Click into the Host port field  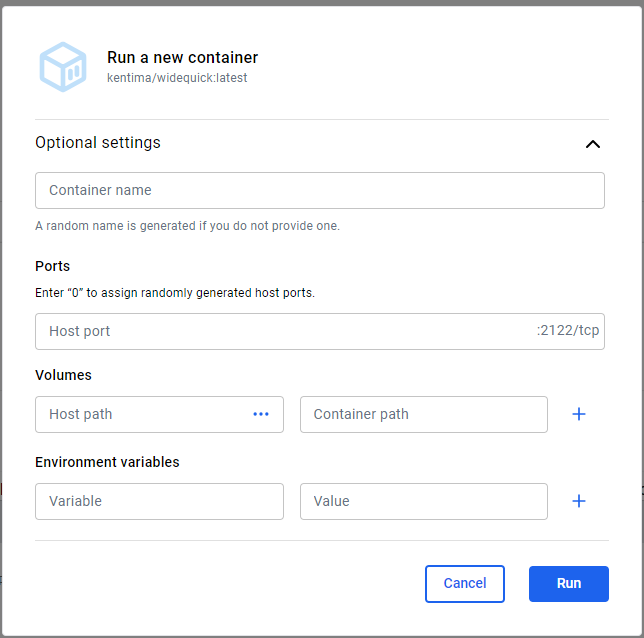pos(280,331)
